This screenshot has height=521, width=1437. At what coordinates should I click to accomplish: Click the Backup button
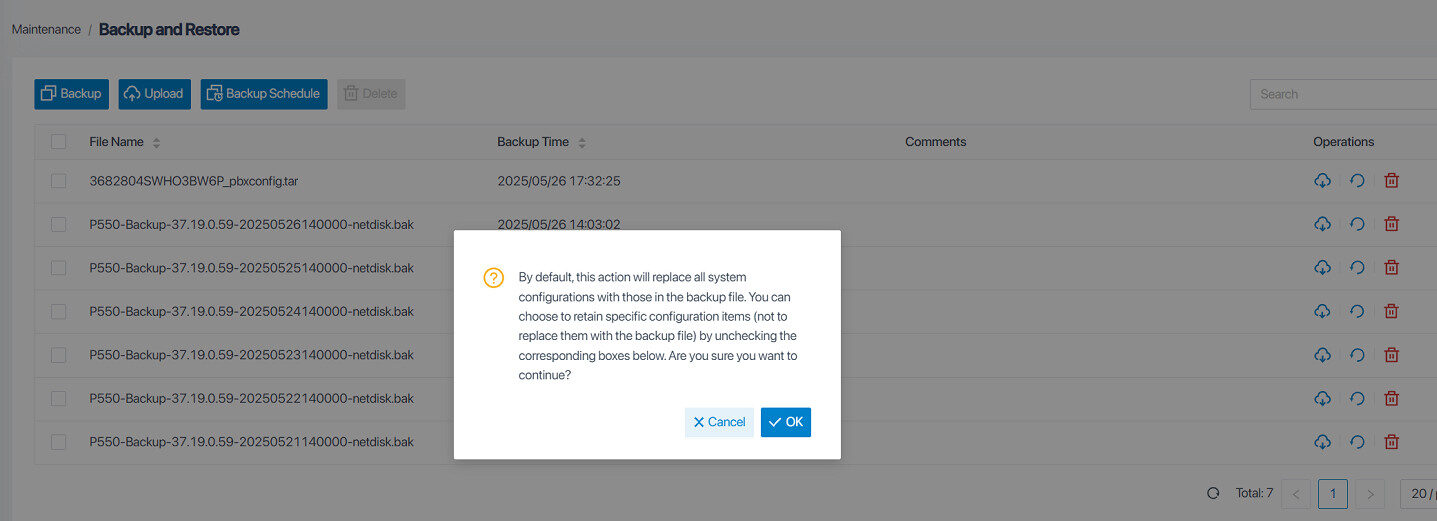coord(71,94)
